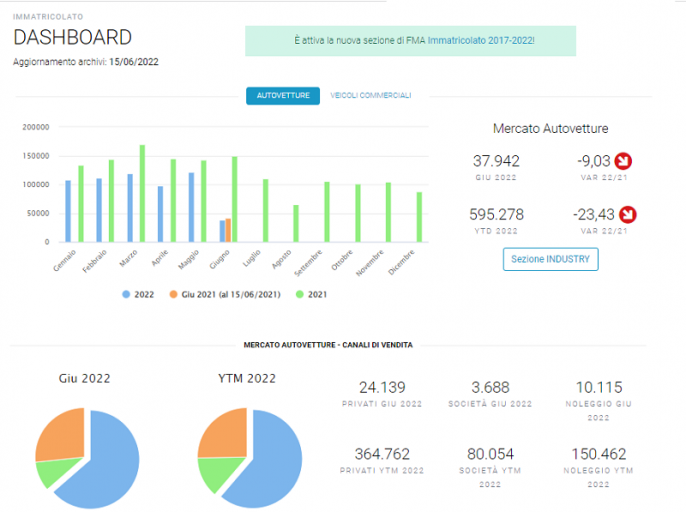The width and height of the screenshot is (686, 512).
Task: Click the blue Aprile 2022 bar
Action: pos(161,214)
